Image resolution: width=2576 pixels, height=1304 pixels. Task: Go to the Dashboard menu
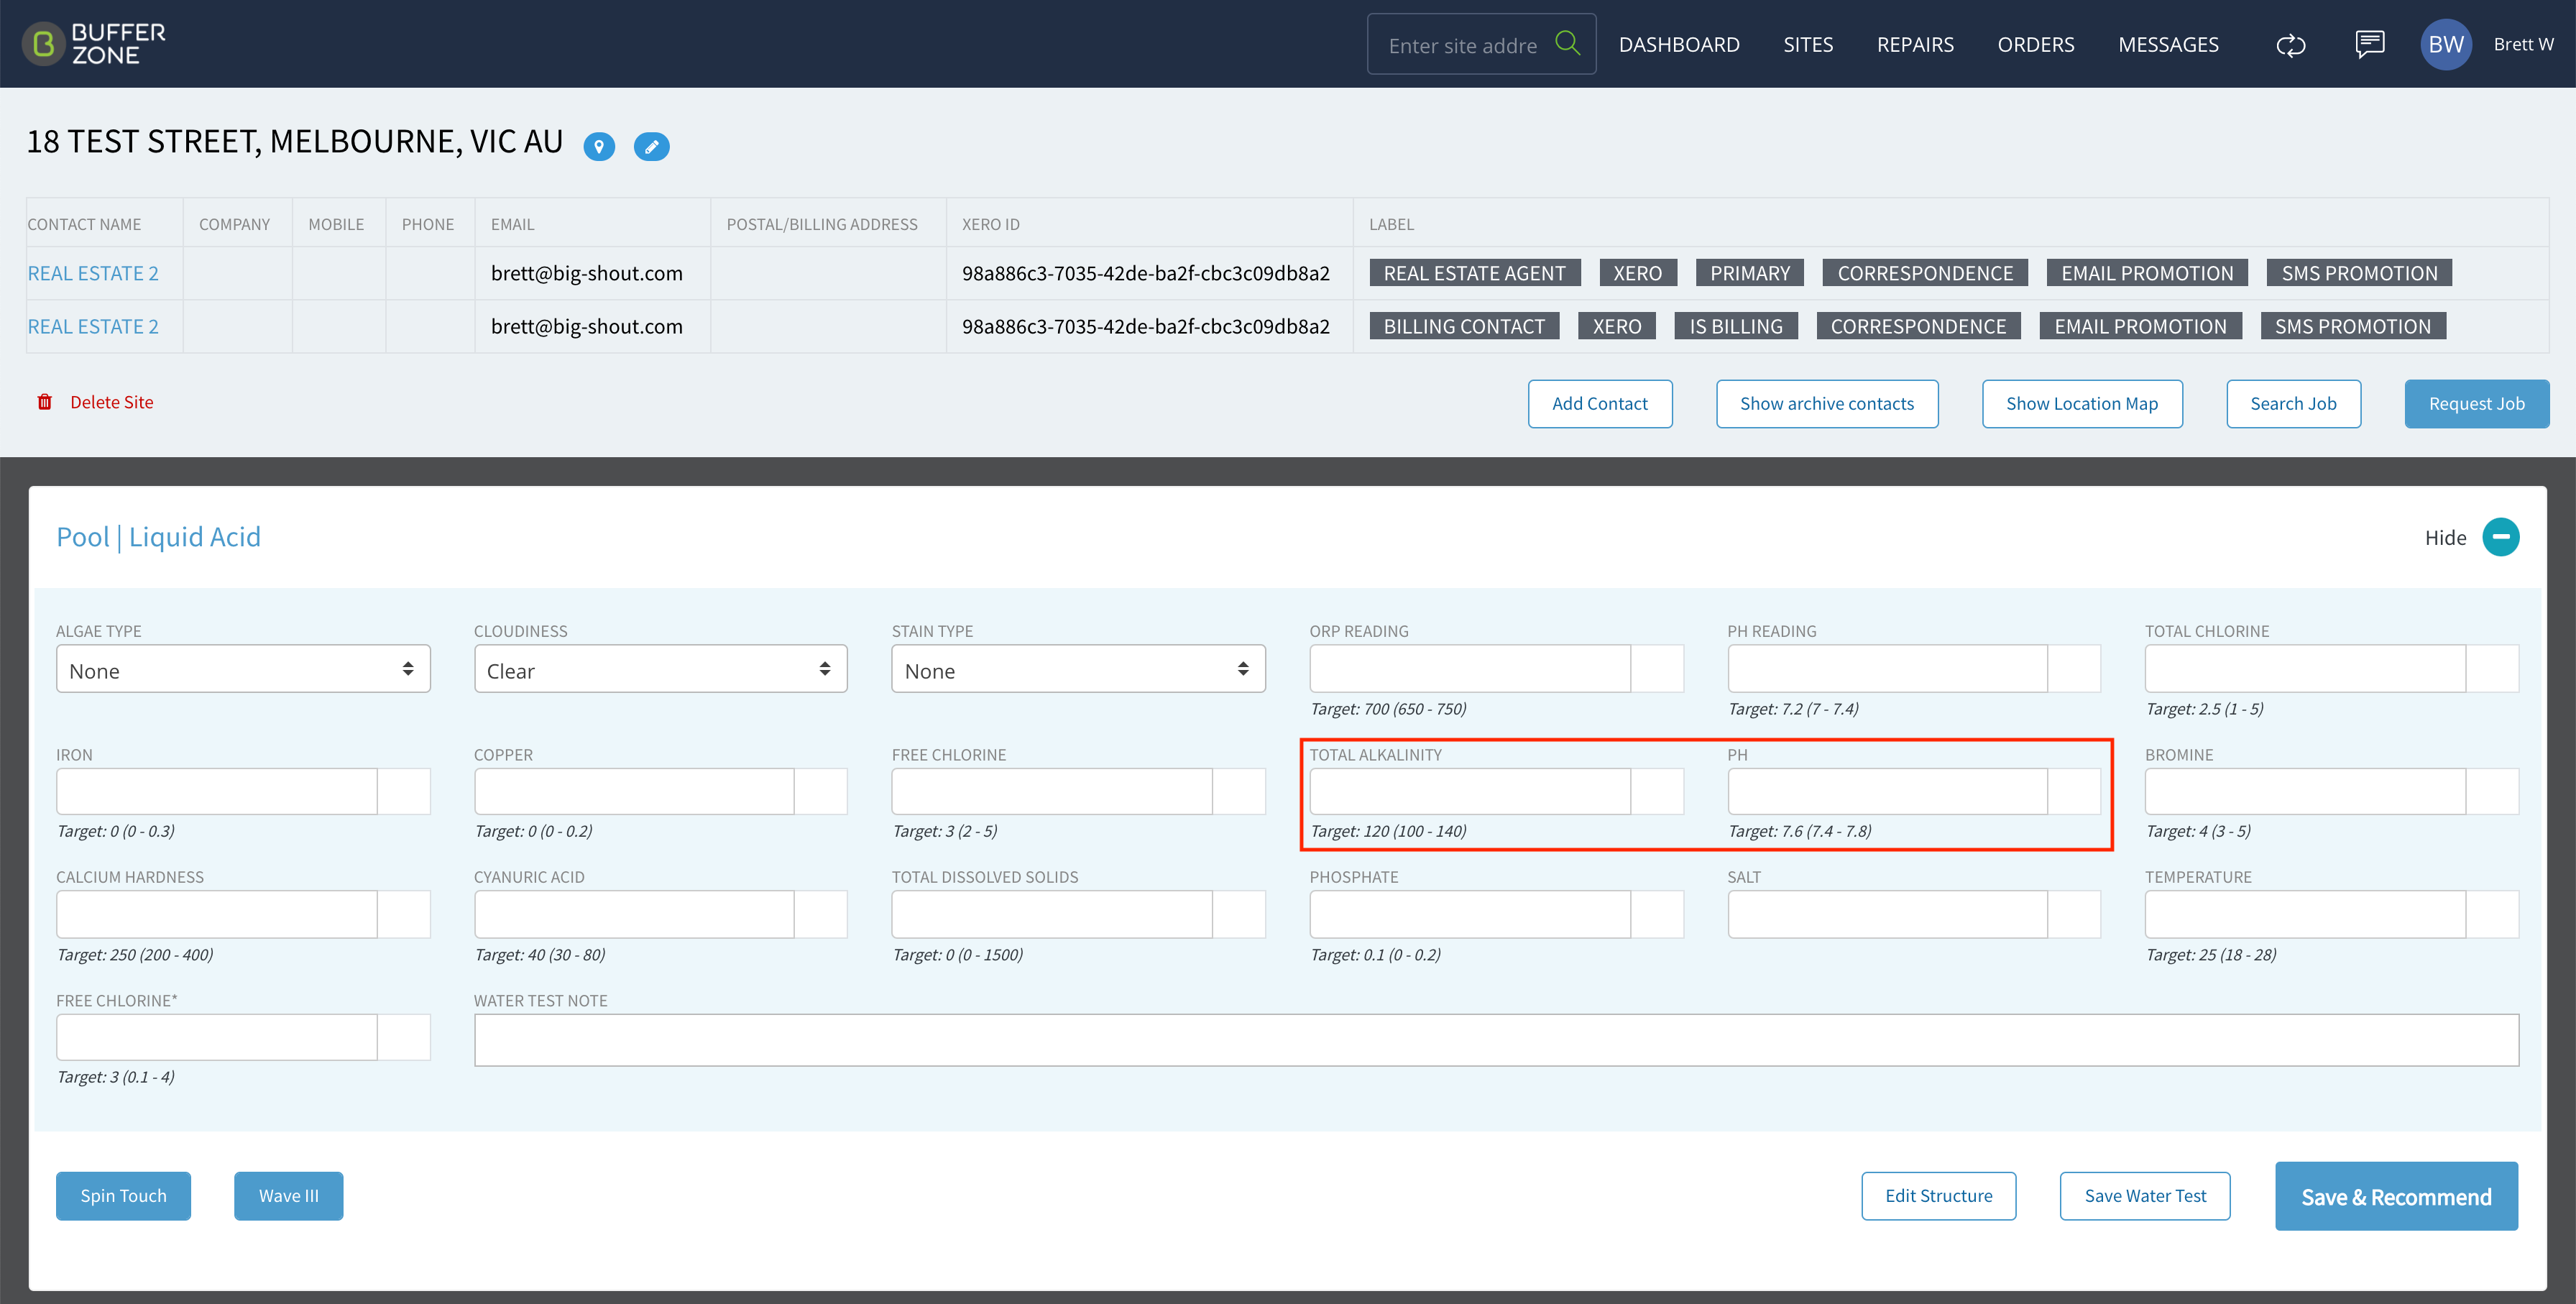click(1679, 45)
